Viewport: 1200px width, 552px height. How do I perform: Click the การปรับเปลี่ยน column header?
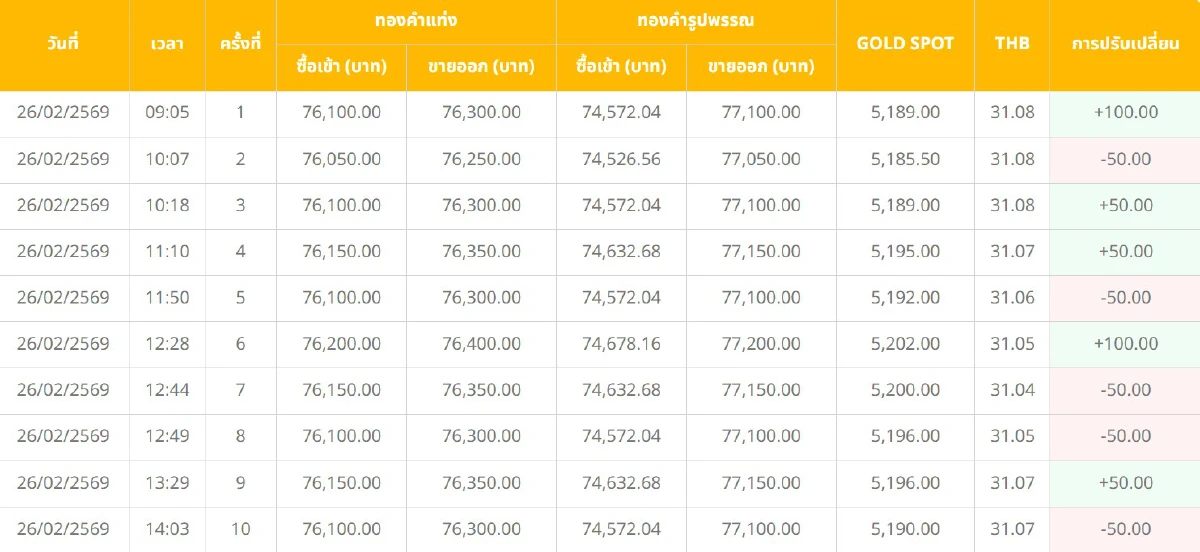1125,44
